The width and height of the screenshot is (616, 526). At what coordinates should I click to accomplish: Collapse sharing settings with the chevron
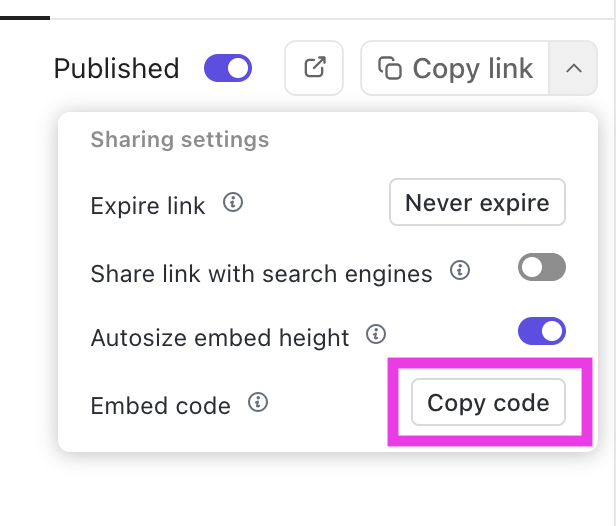573,68
